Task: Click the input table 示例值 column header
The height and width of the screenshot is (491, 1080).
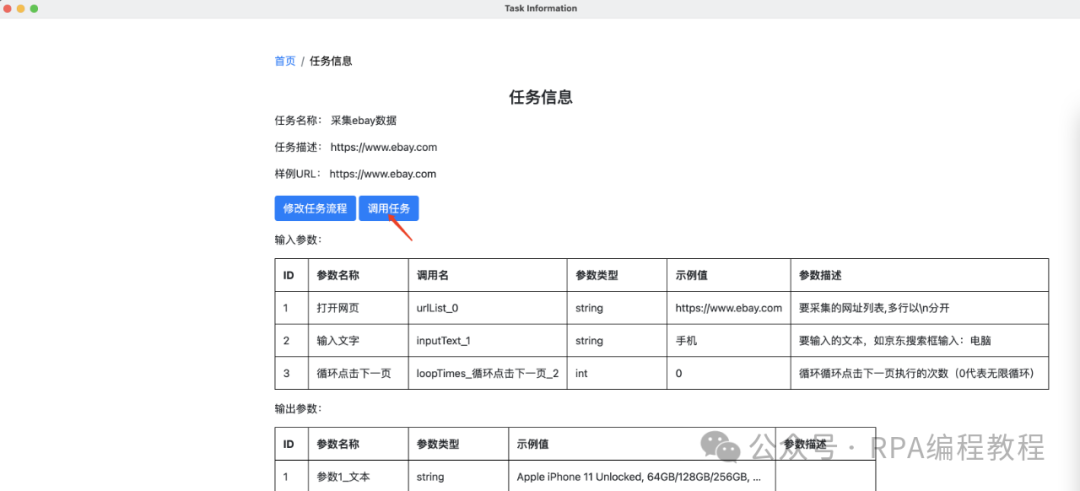Action: pyautogui.click(x=729, y=275)
